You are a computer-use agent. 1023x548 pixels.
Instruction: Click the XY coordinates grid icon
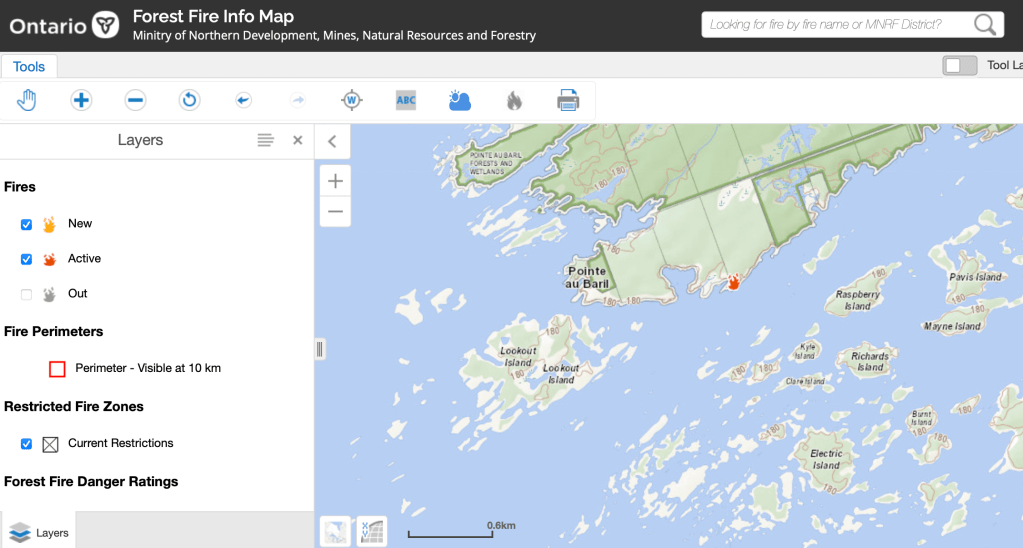[x=372, y=531]
